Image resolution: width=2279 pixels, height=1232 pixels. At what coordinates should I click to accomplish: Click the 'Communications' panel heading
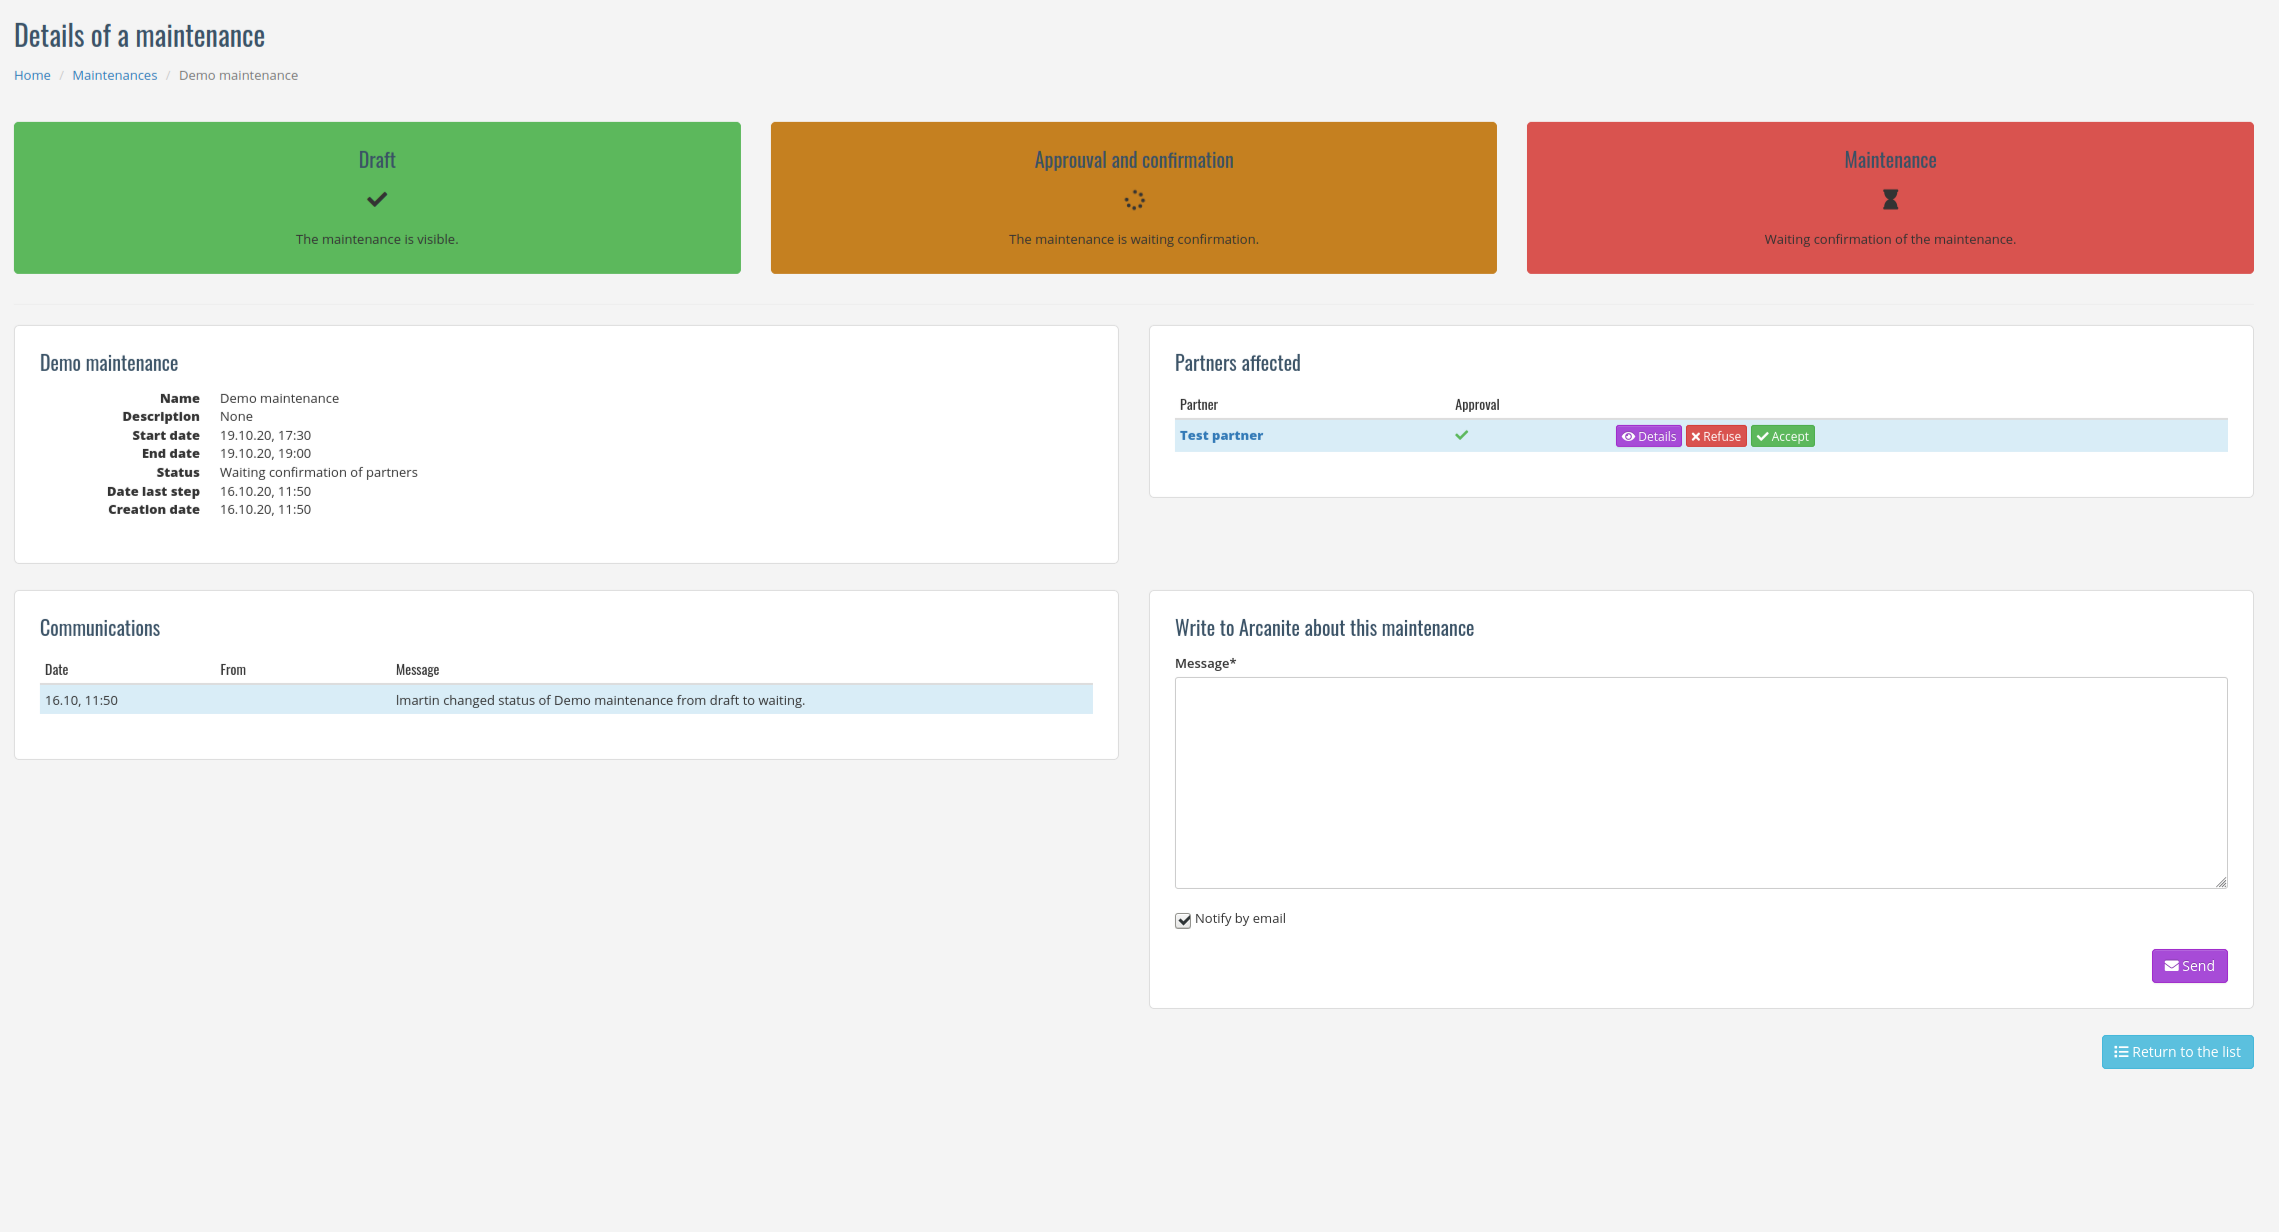pos(100,628)
